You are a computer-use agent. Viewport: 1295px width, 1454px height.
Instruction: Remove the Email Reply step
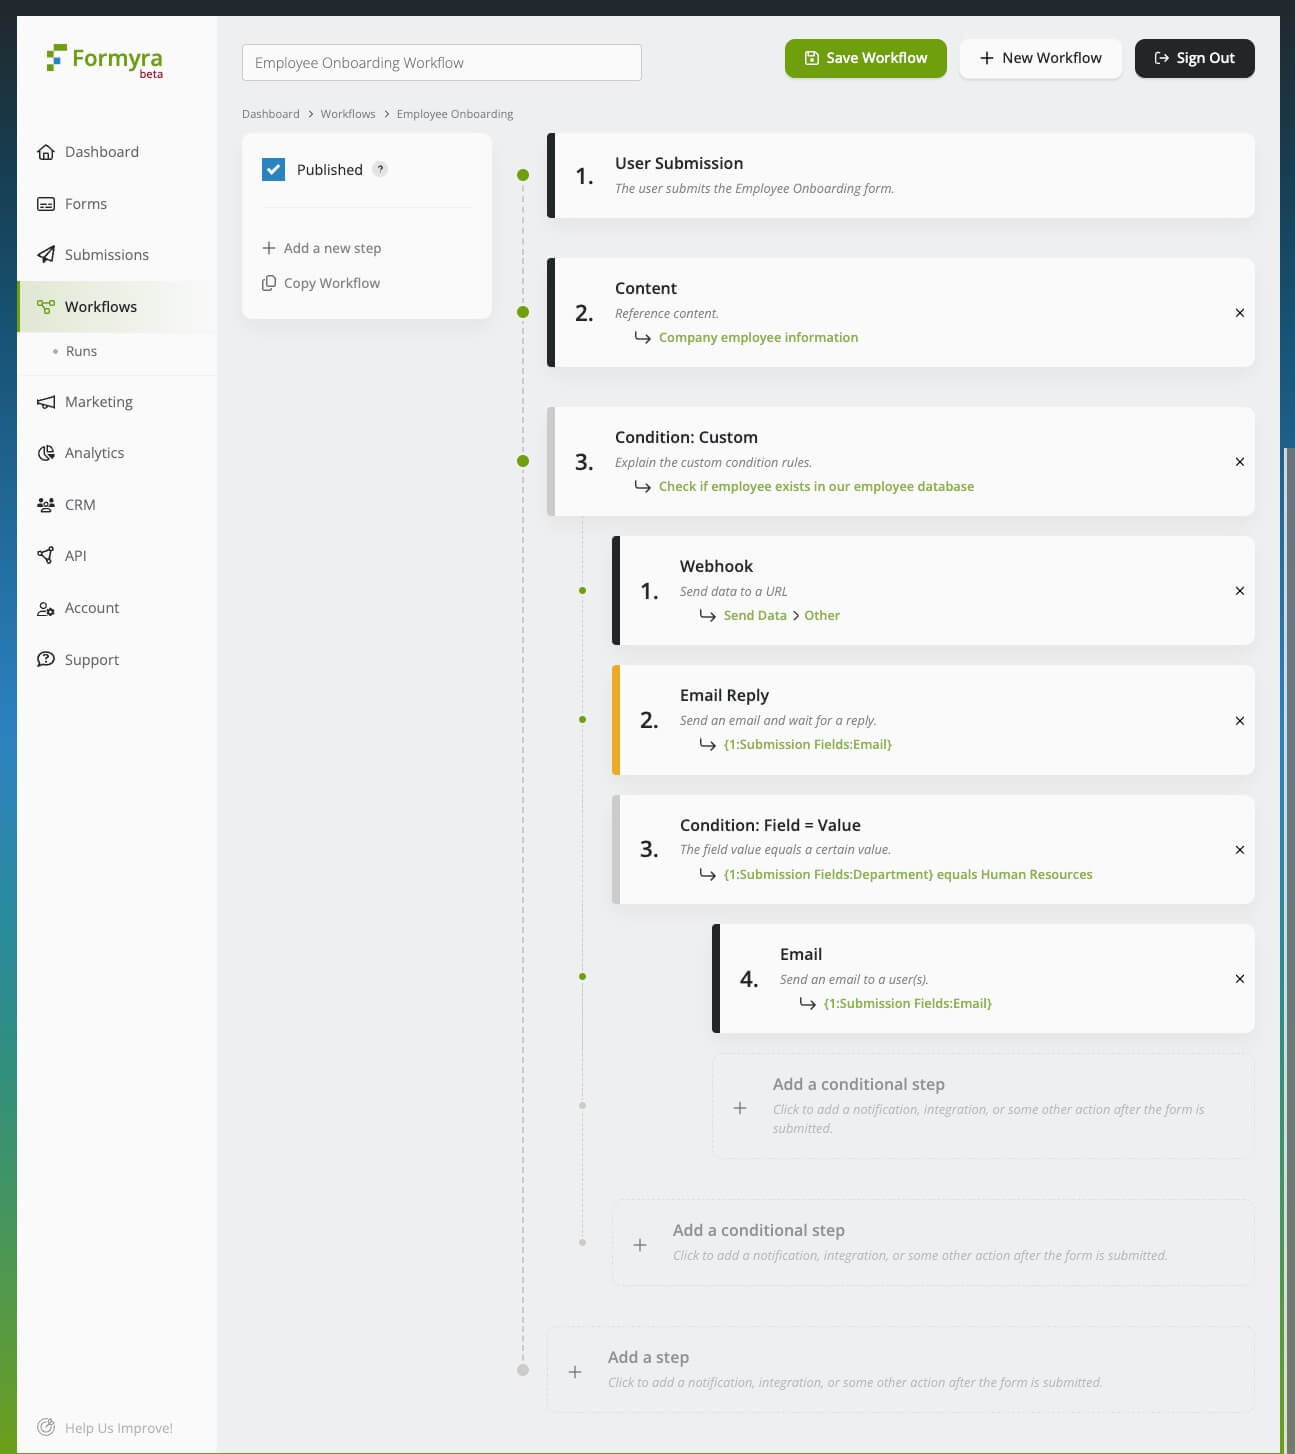click(x=1239, y=721)
